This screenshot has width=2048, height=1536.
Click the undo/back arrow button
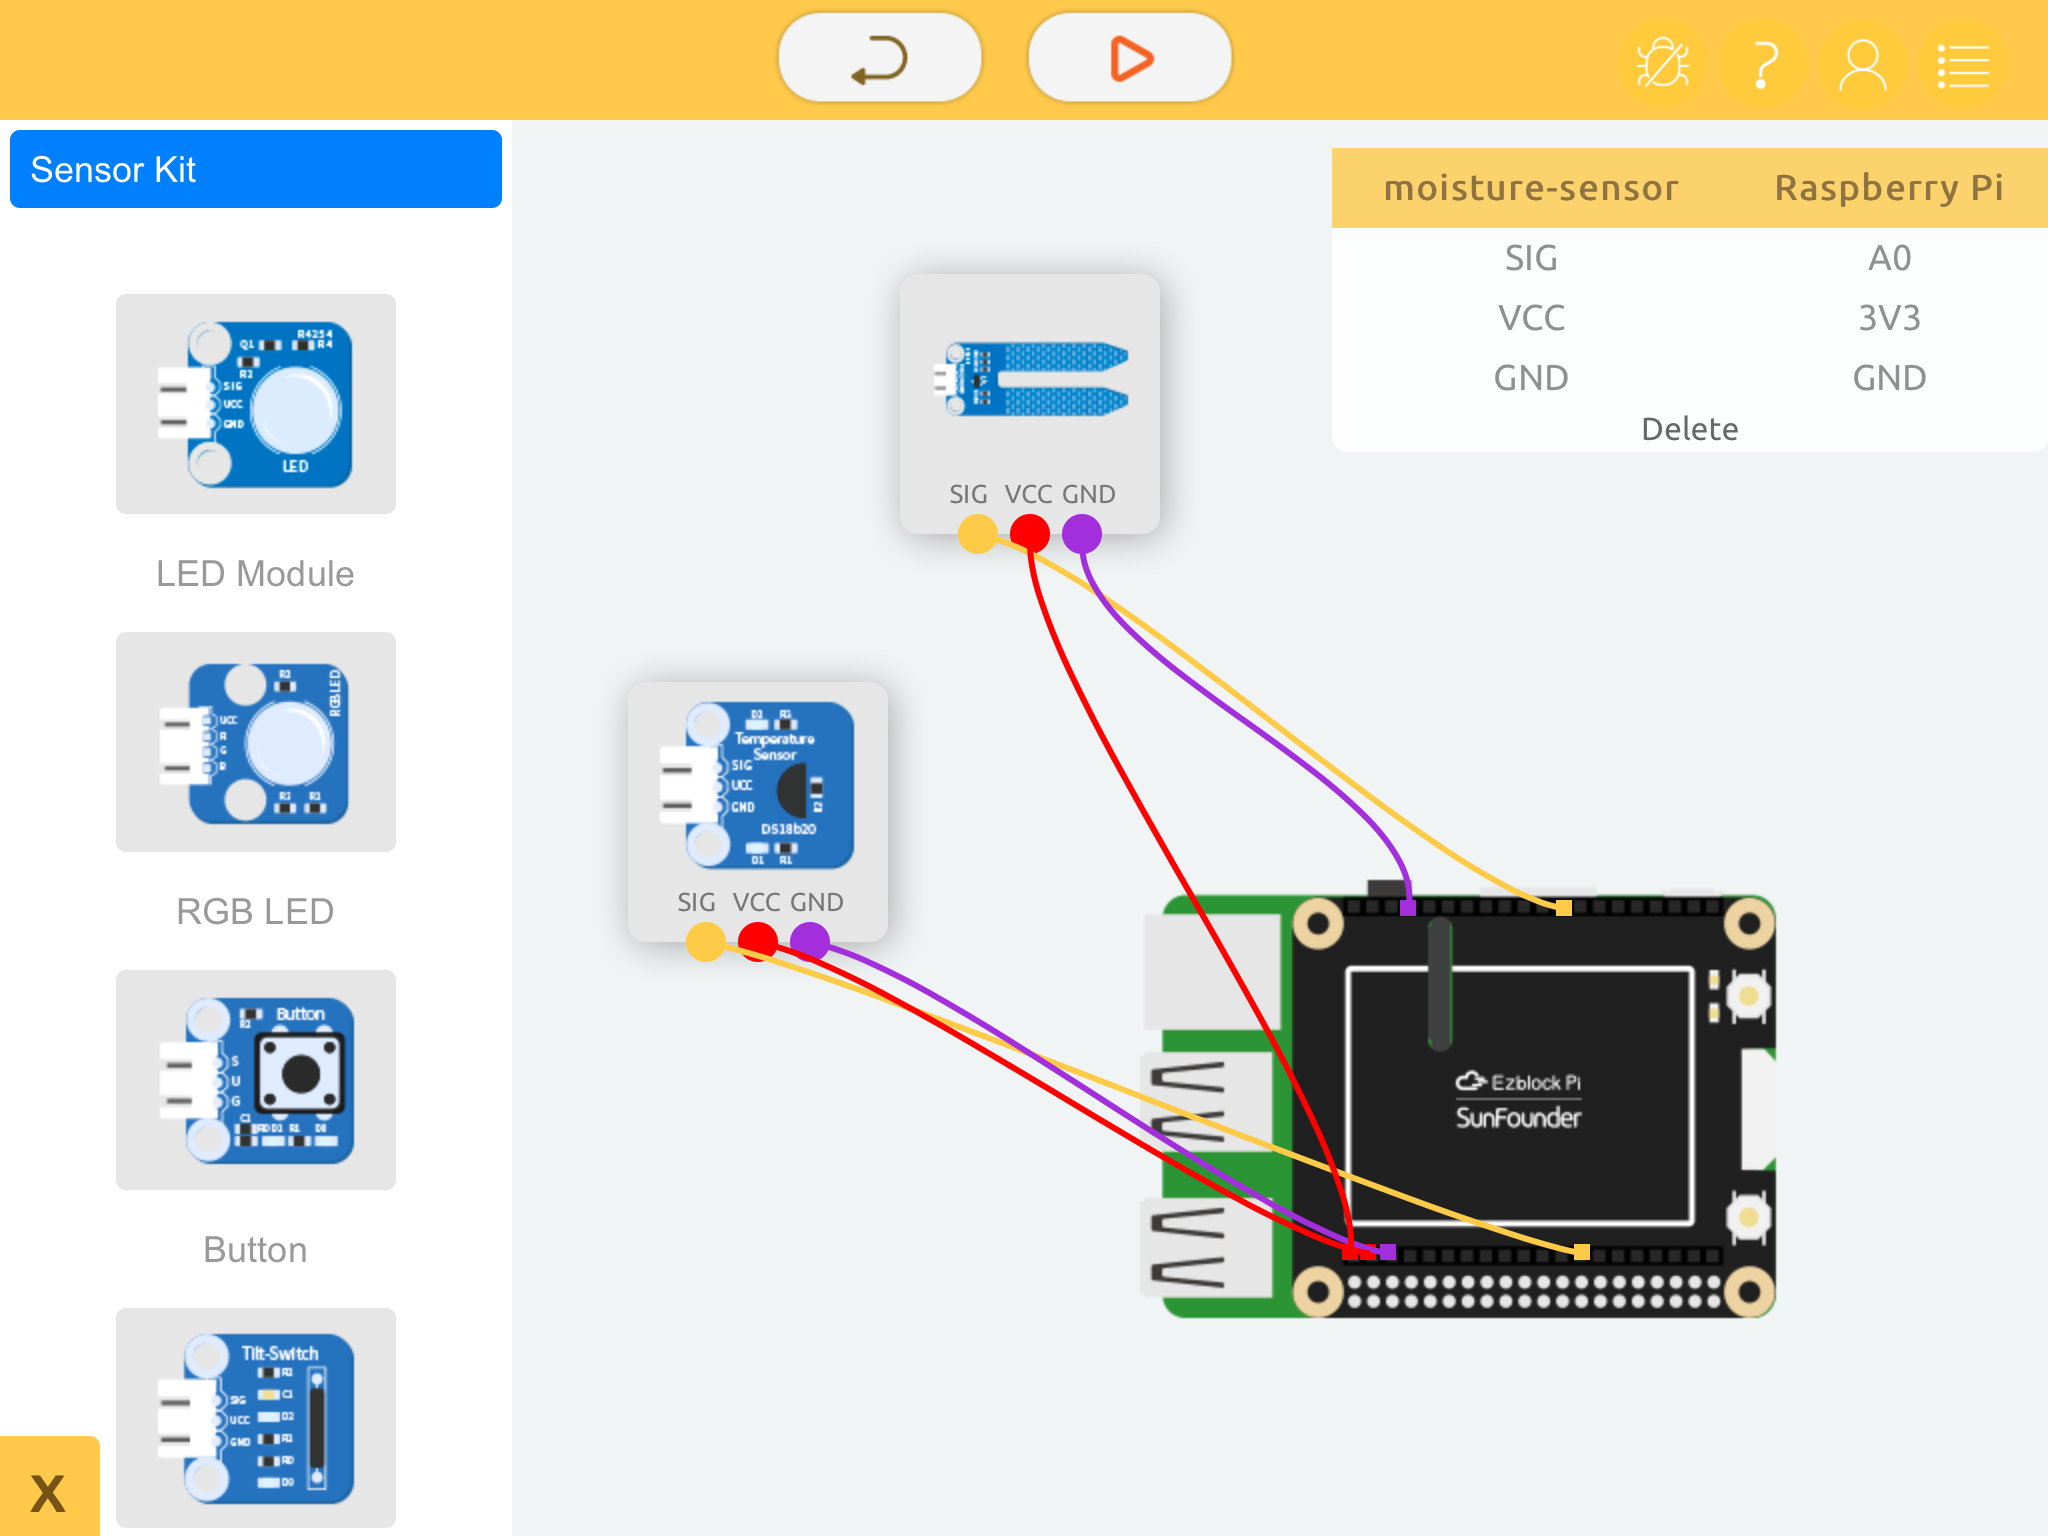[879, 58]
